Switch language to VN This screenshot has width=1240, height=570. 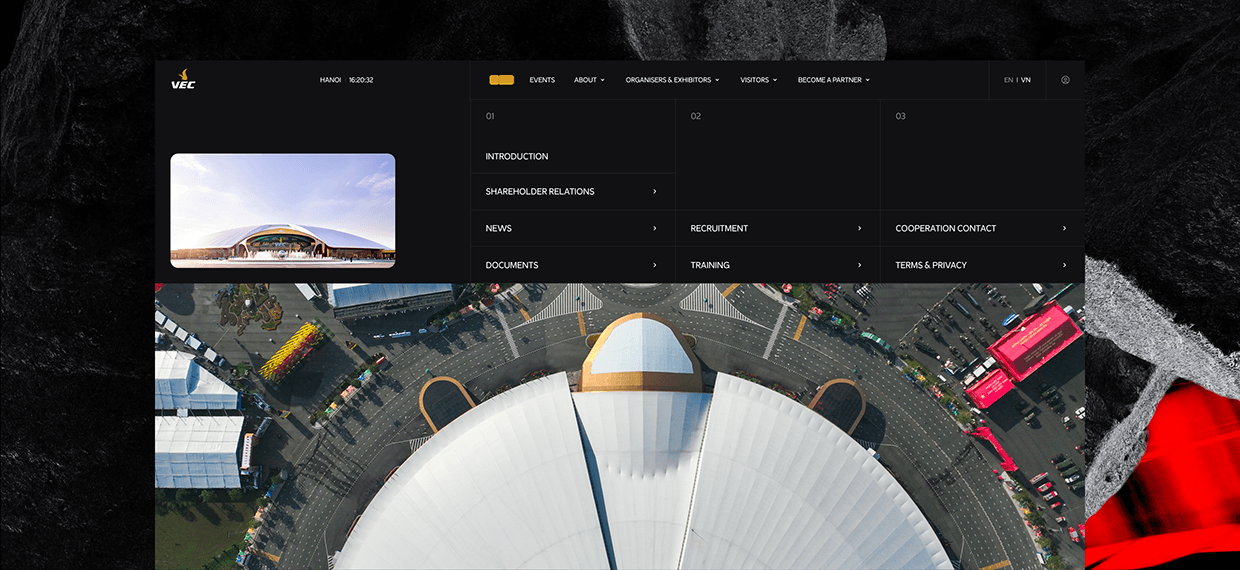coord(1026,80)
